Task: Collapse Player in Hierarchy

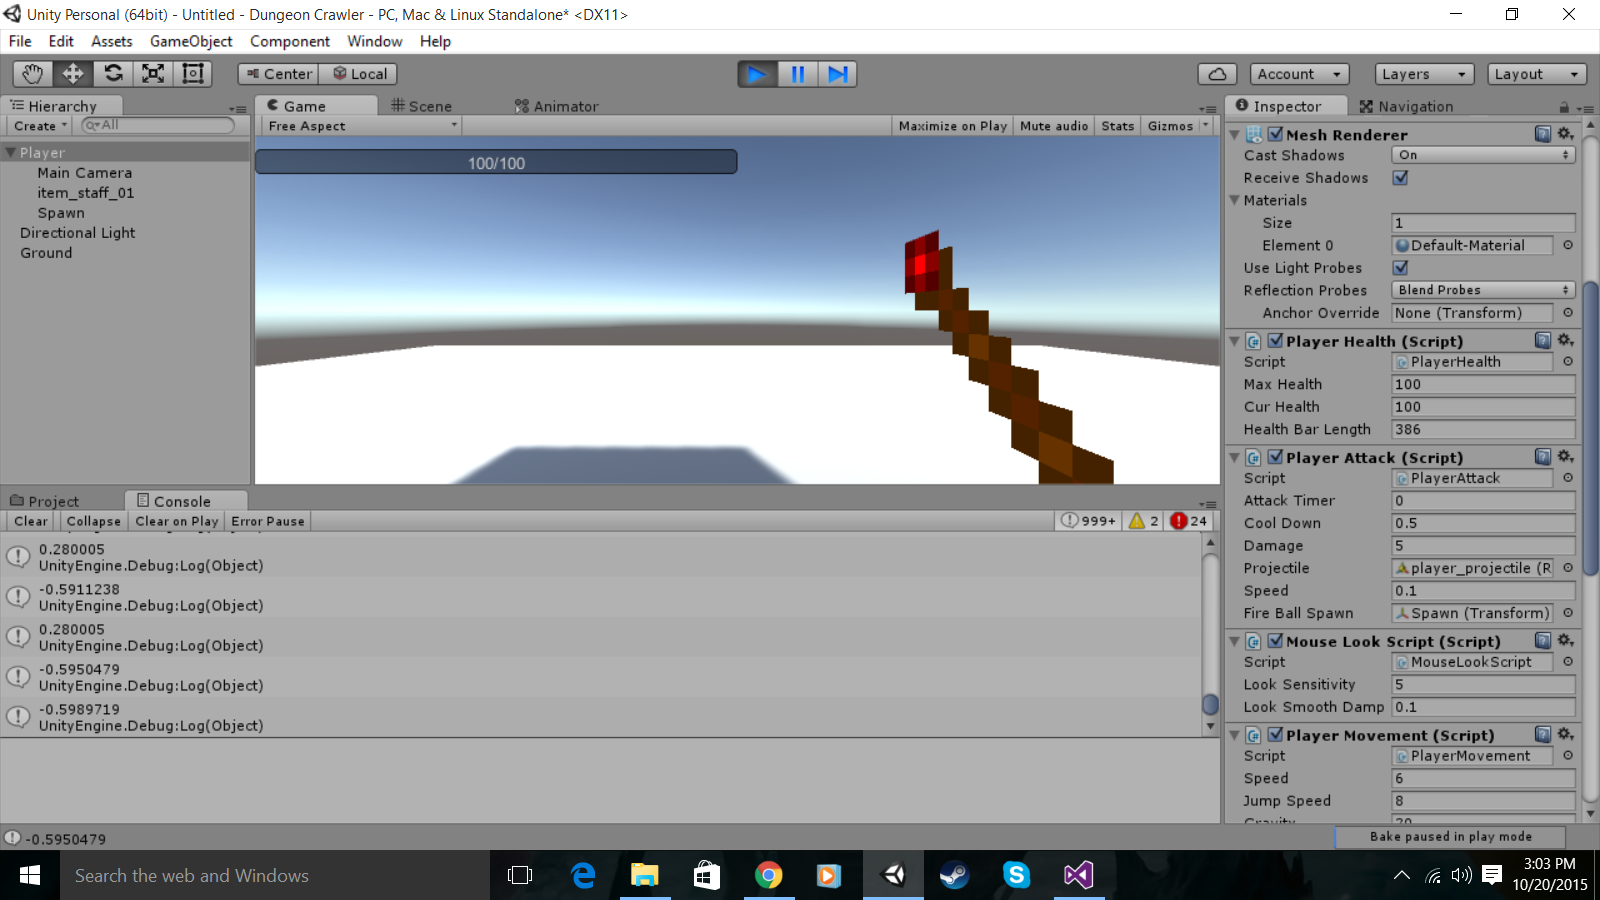Action: pos(10,153)
